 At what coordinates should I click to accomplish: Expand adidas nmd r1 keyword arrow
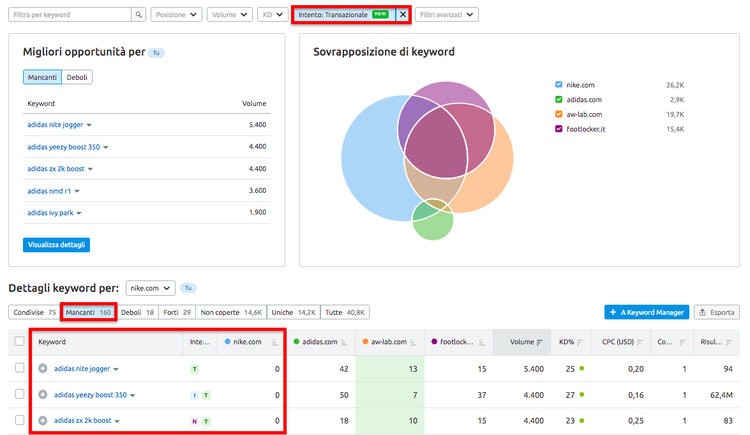click(x=77, y=191)
